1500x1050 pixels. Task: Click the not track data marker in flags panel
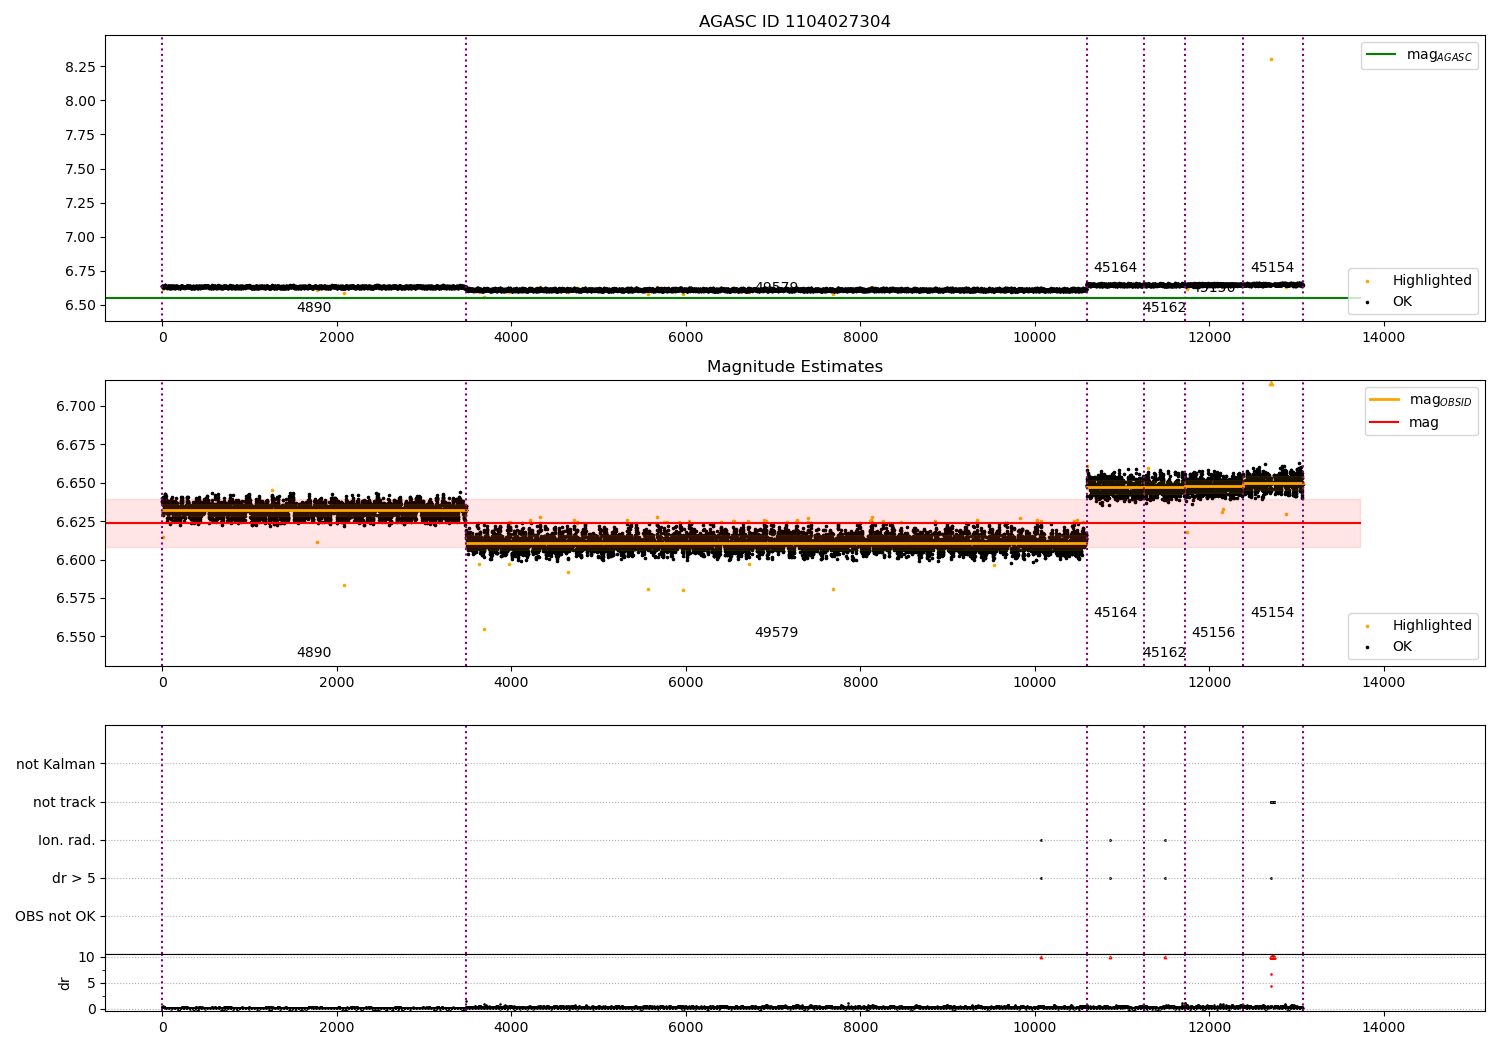(x=1272, y=802)
